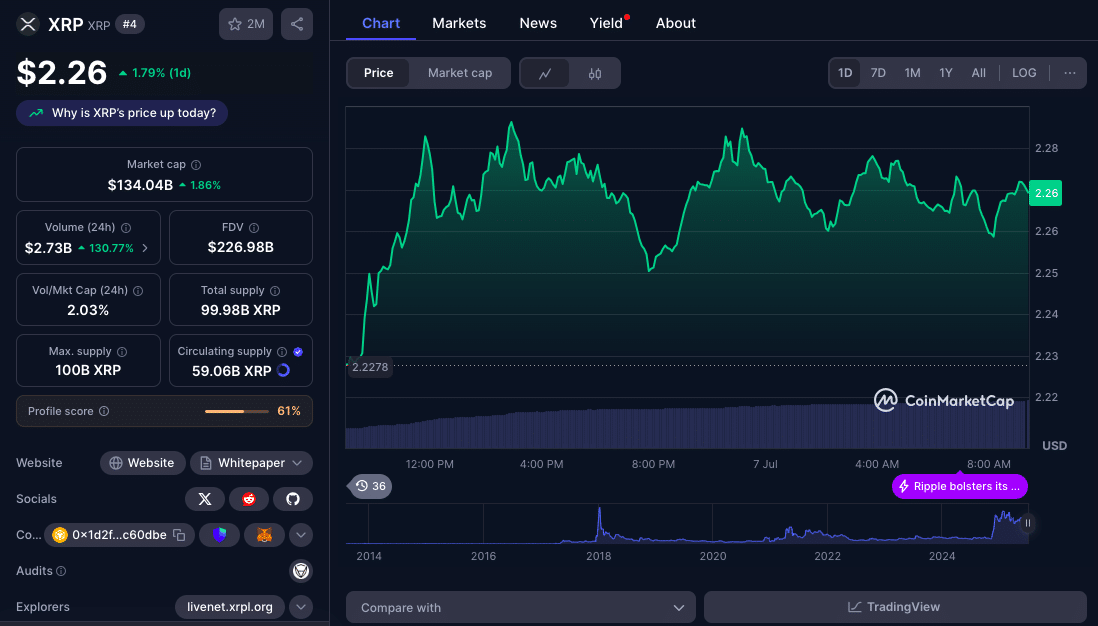Open the chart more-options ellipsis
1098x626 pixels.
pyautogui.click(x=1069, y=73)
